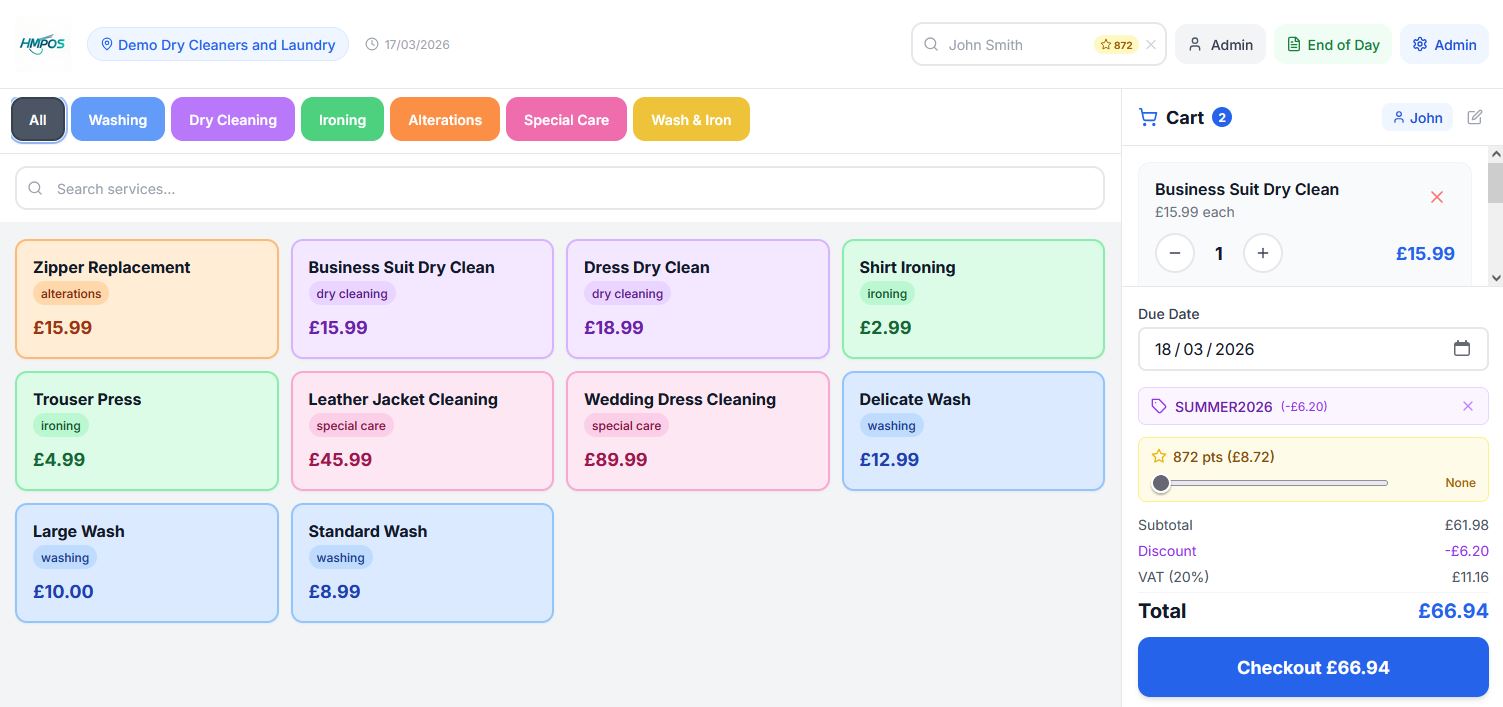
Task: Open the Admin settings with gear icon
Action: click(x=1444, y=45)
